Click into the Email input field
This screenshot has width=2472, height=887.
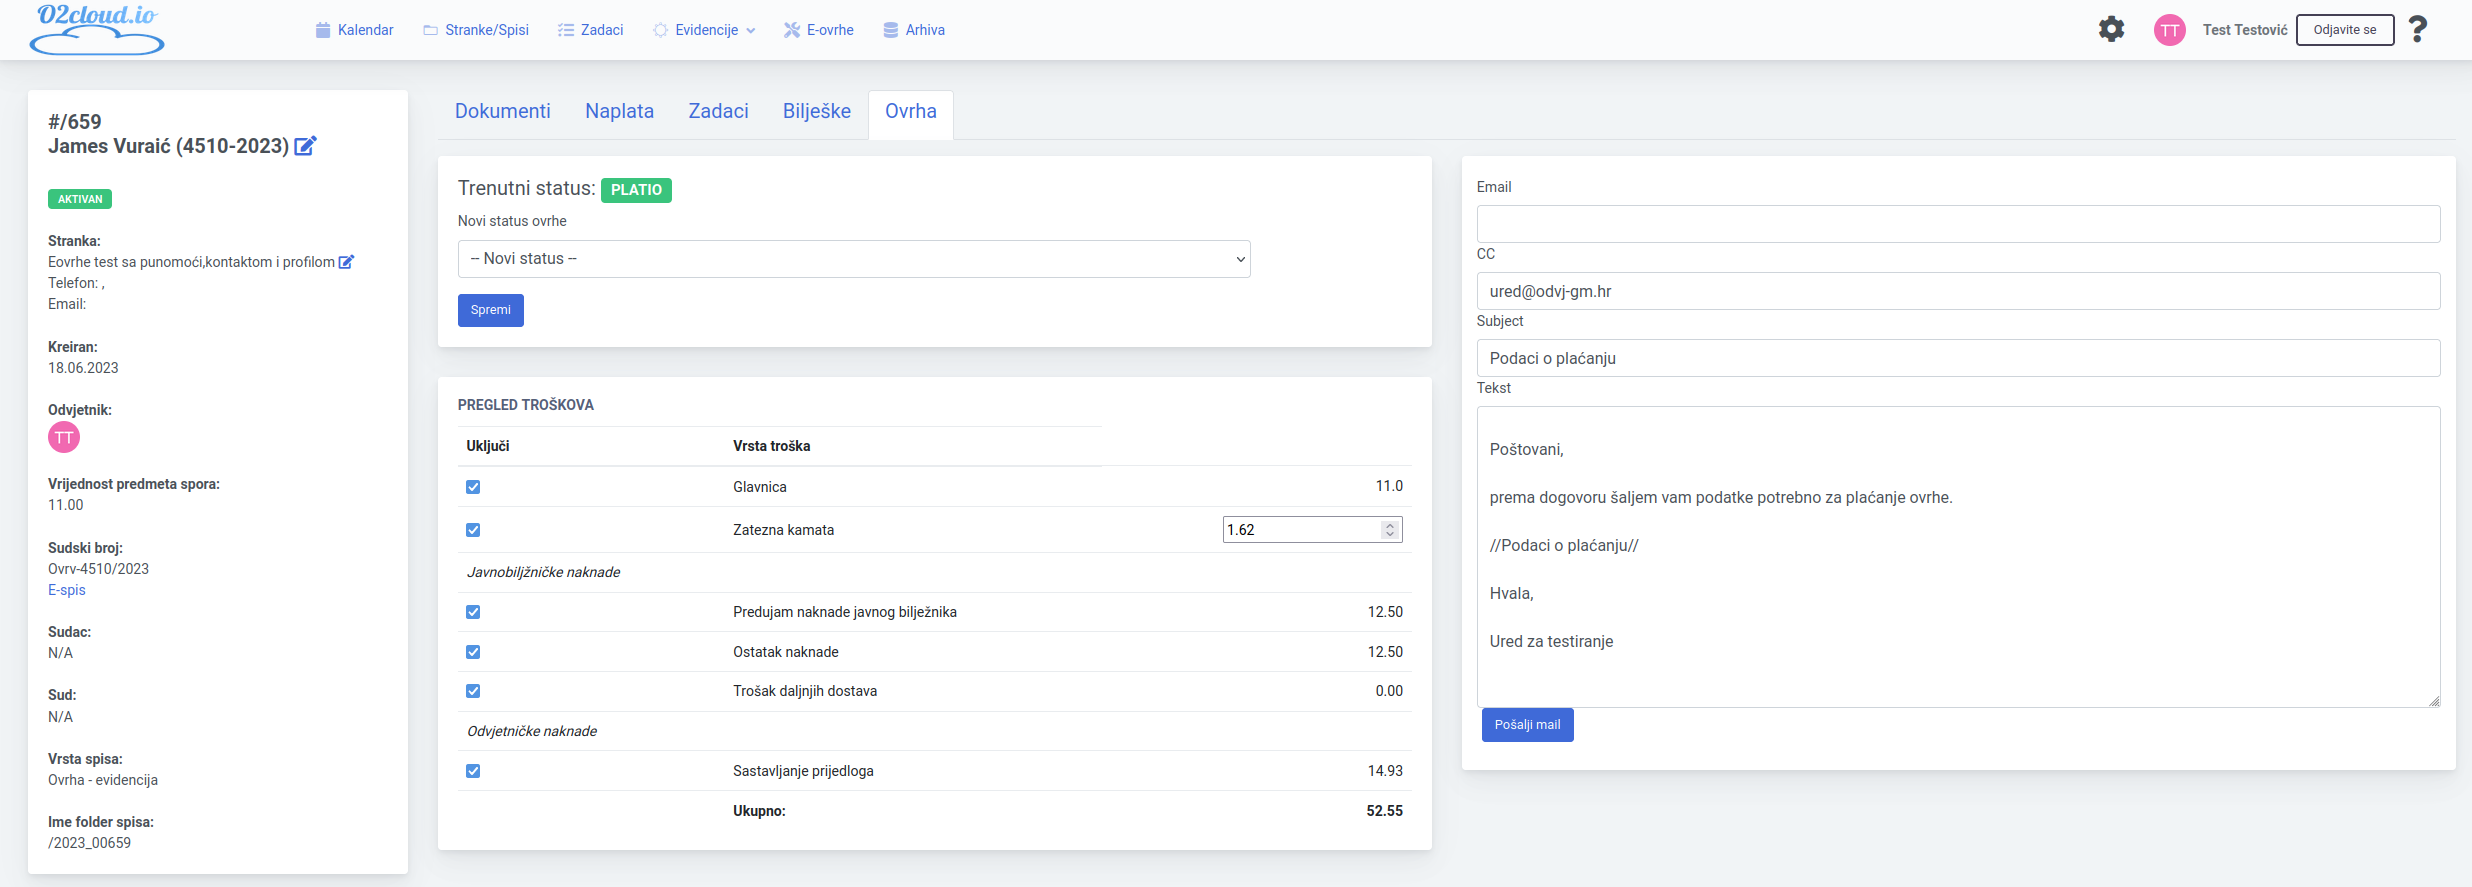1957,224
